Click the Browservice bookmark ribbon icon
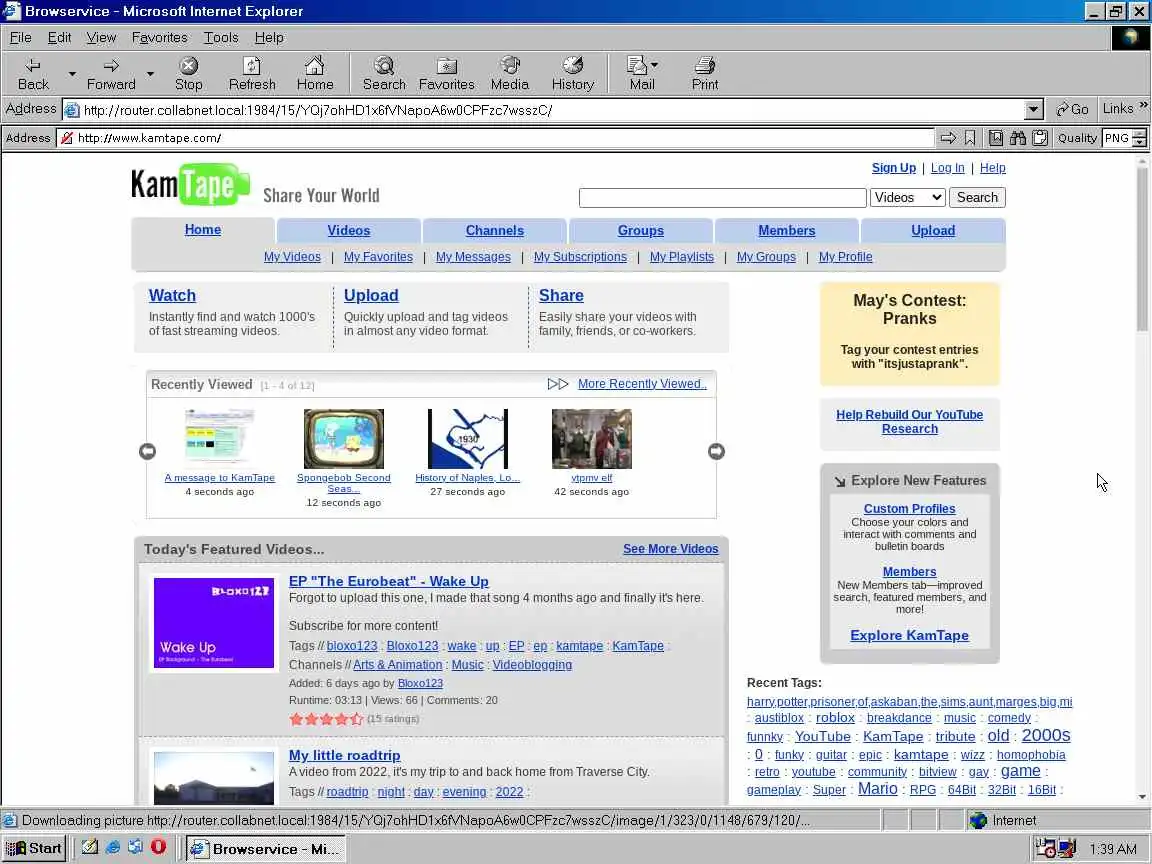The image size is (1152, 864). [x=970, y=137]
